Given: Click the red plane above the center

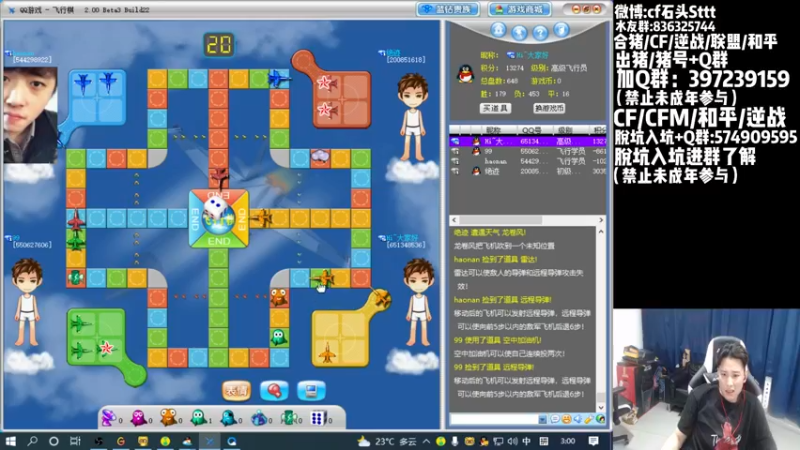Looking at the screenshot, I should pyautogui.click(x=219, y=178).
